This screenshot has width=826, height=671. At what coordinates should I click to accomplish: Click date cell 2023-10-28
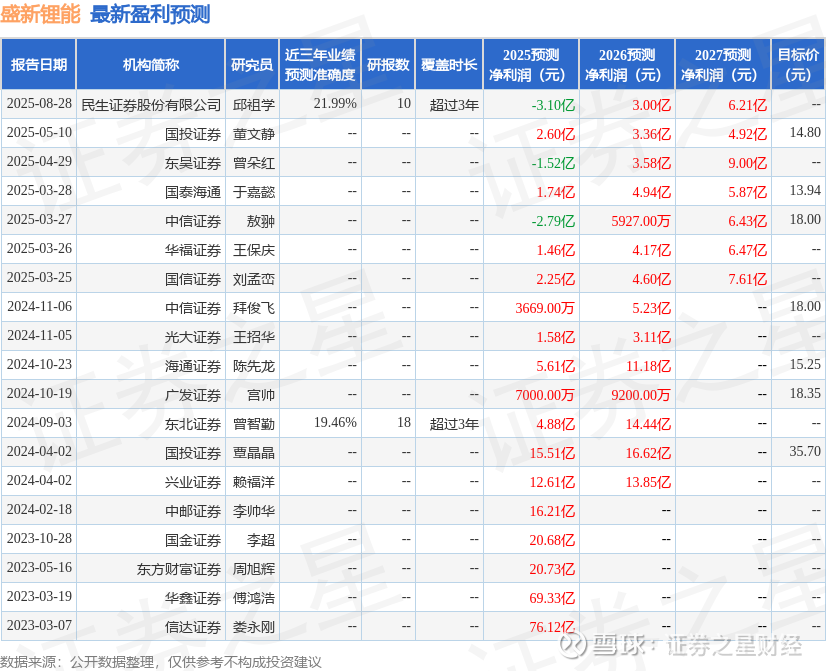click(40, 538)
